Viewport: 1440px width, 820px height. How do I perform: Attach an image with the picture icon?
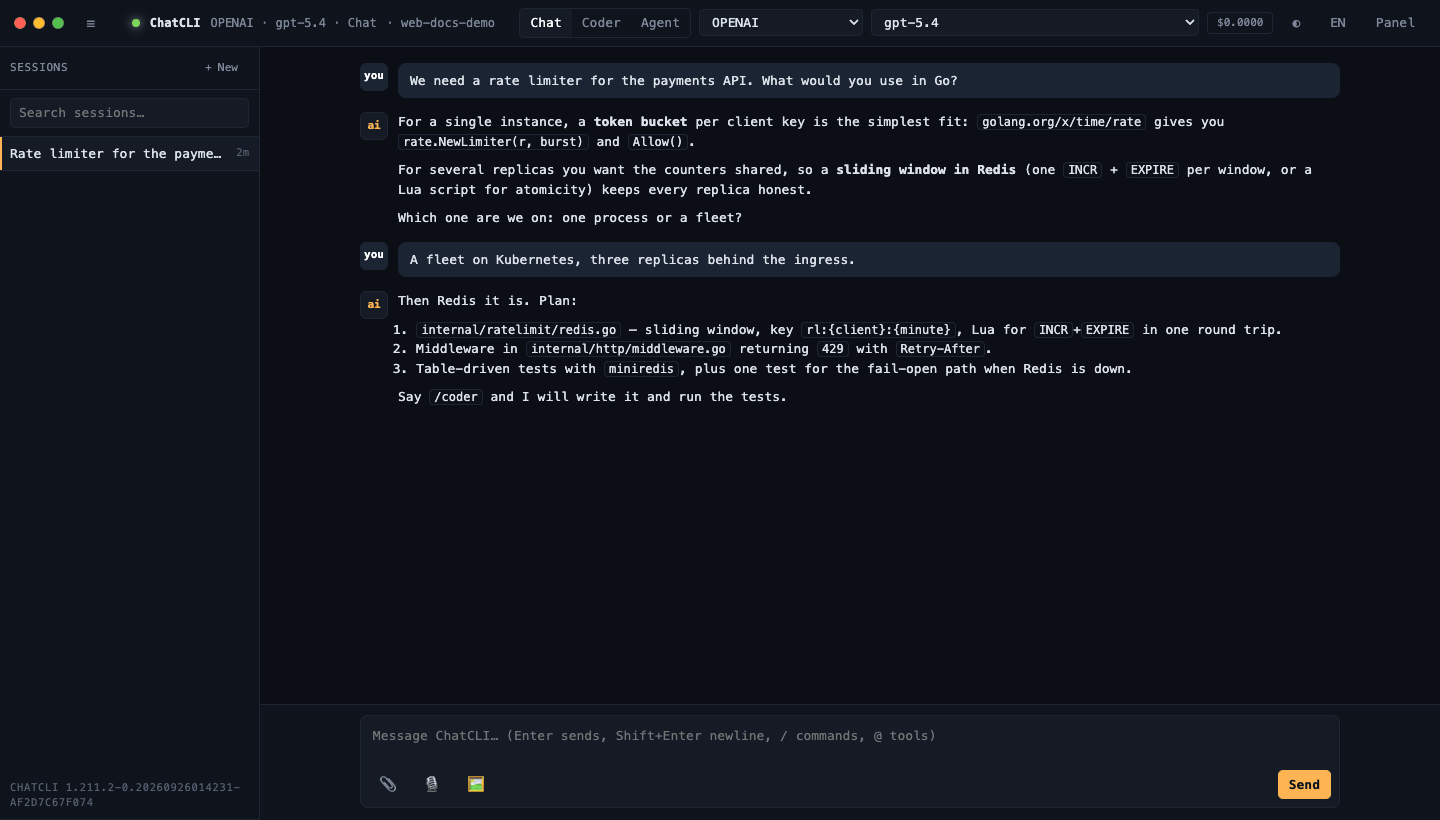[x=476, y=784]
